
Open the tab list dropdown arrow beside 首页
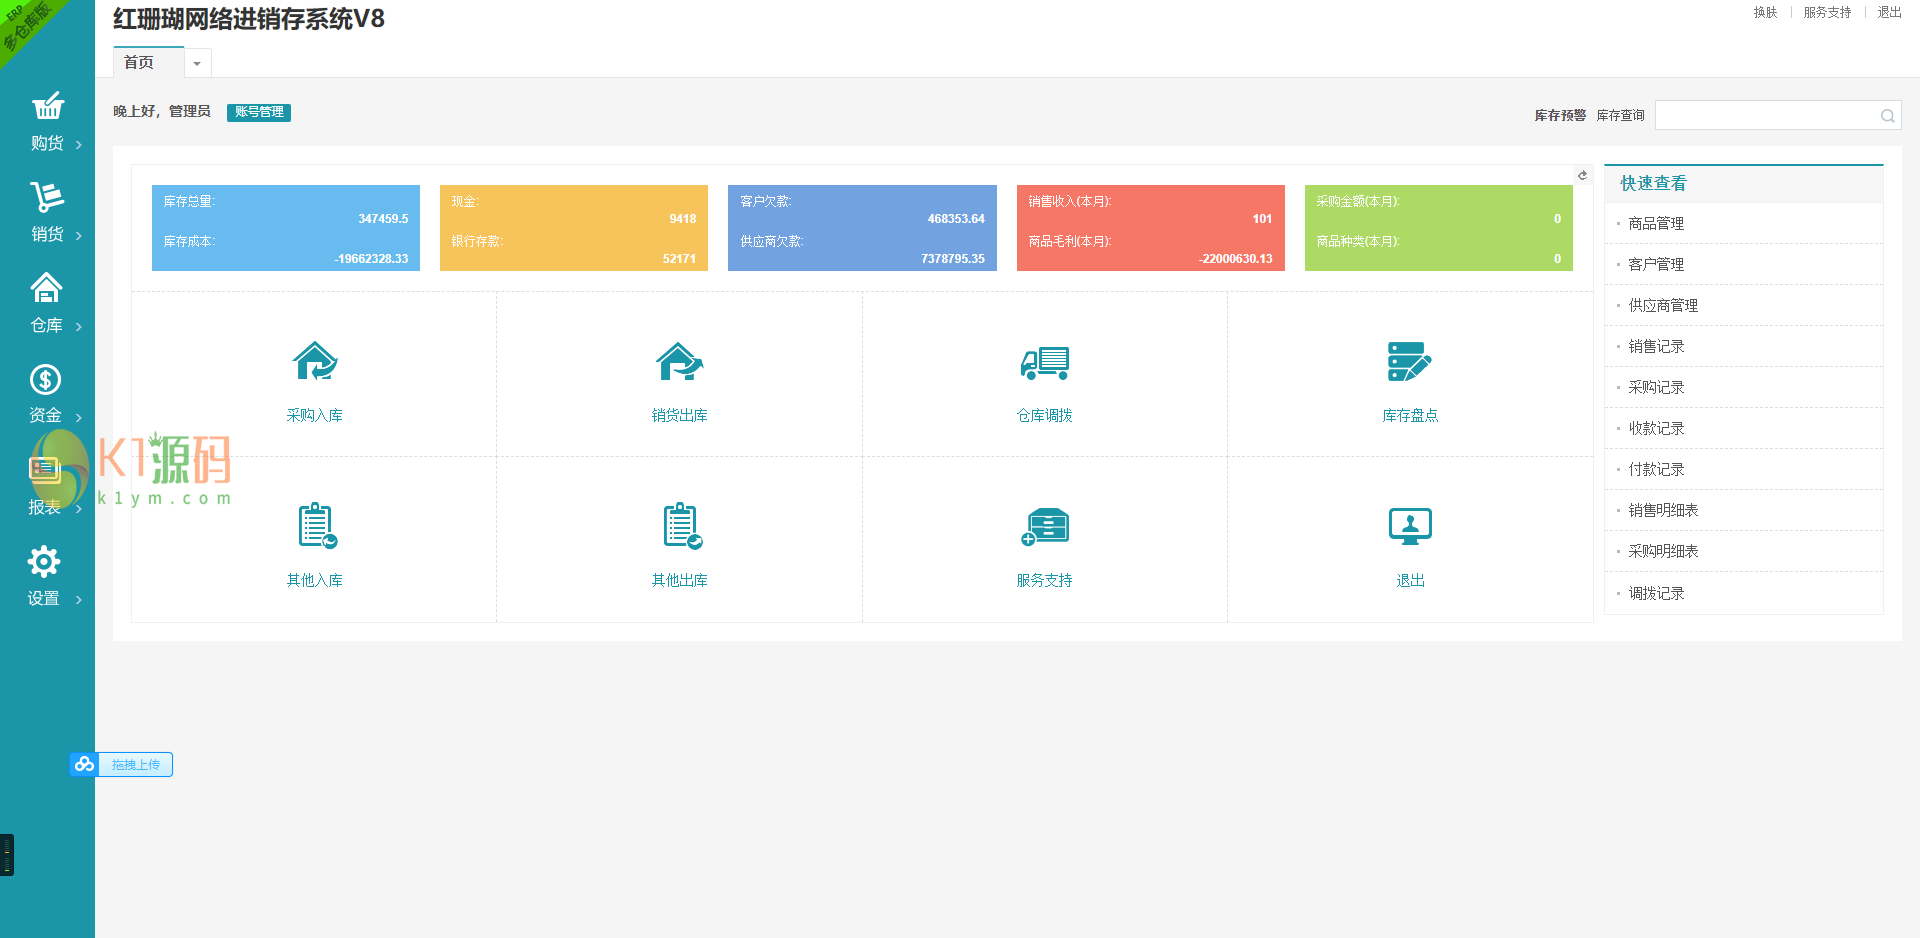197,63
